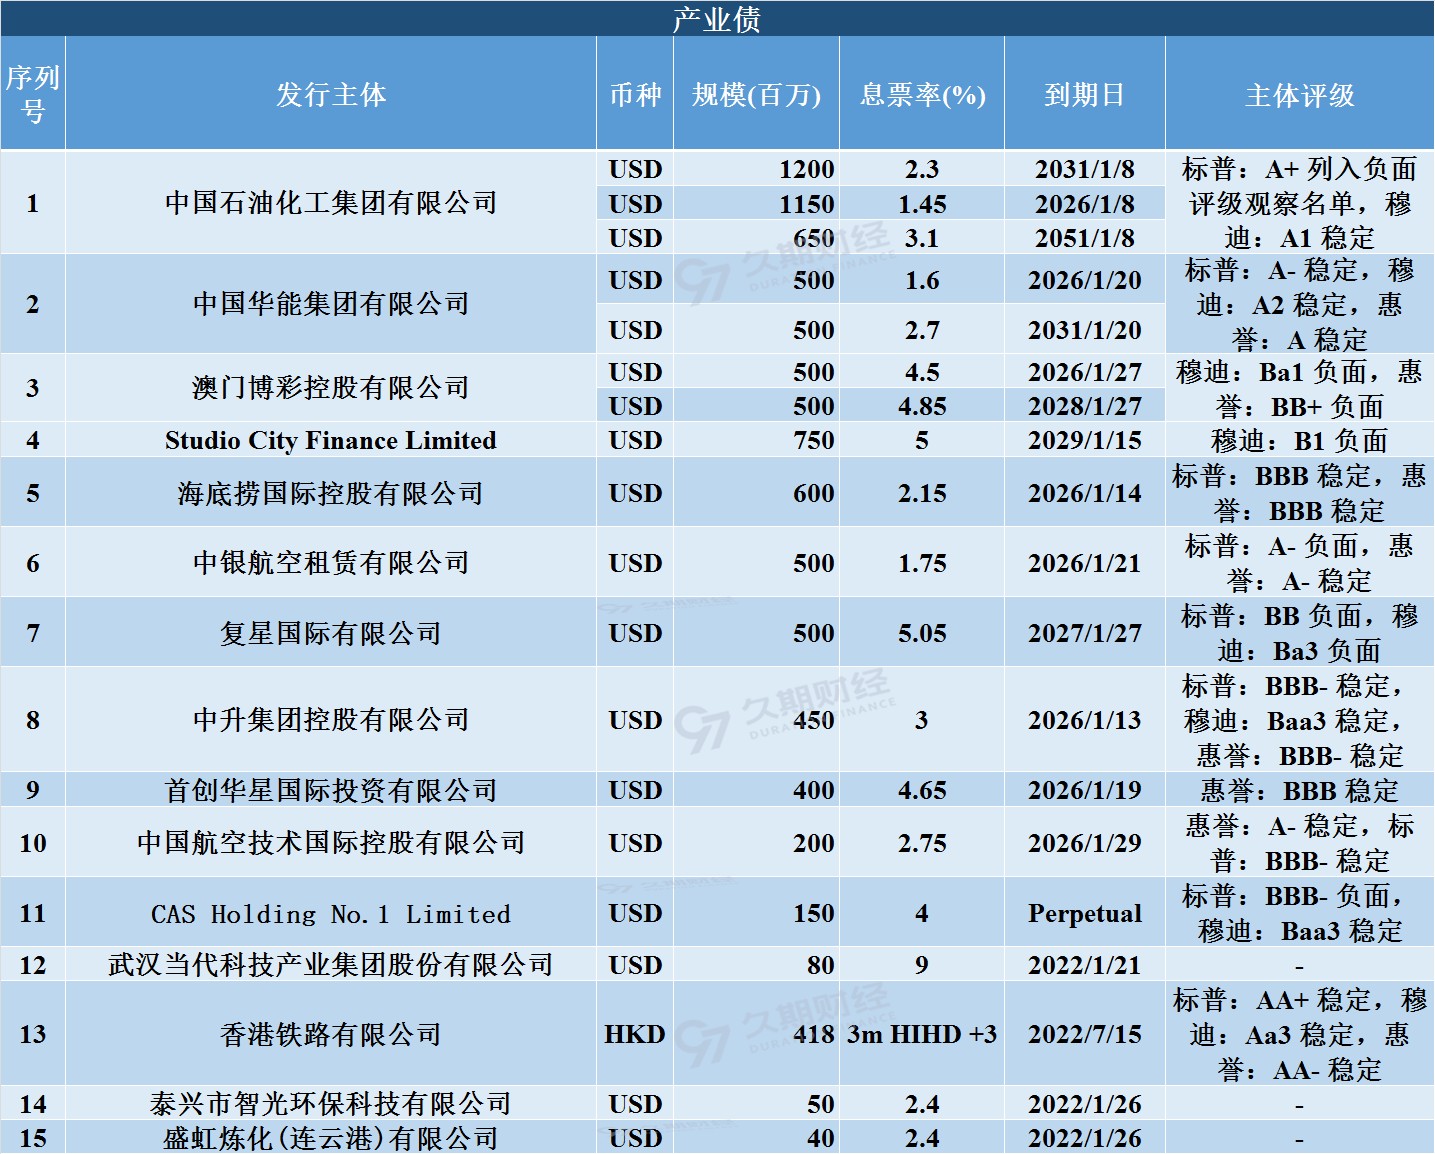Select the 4.85 coupon rate
This screenshot has height=1154, width=1435.
pyautogui.click(x=922, y=406)
